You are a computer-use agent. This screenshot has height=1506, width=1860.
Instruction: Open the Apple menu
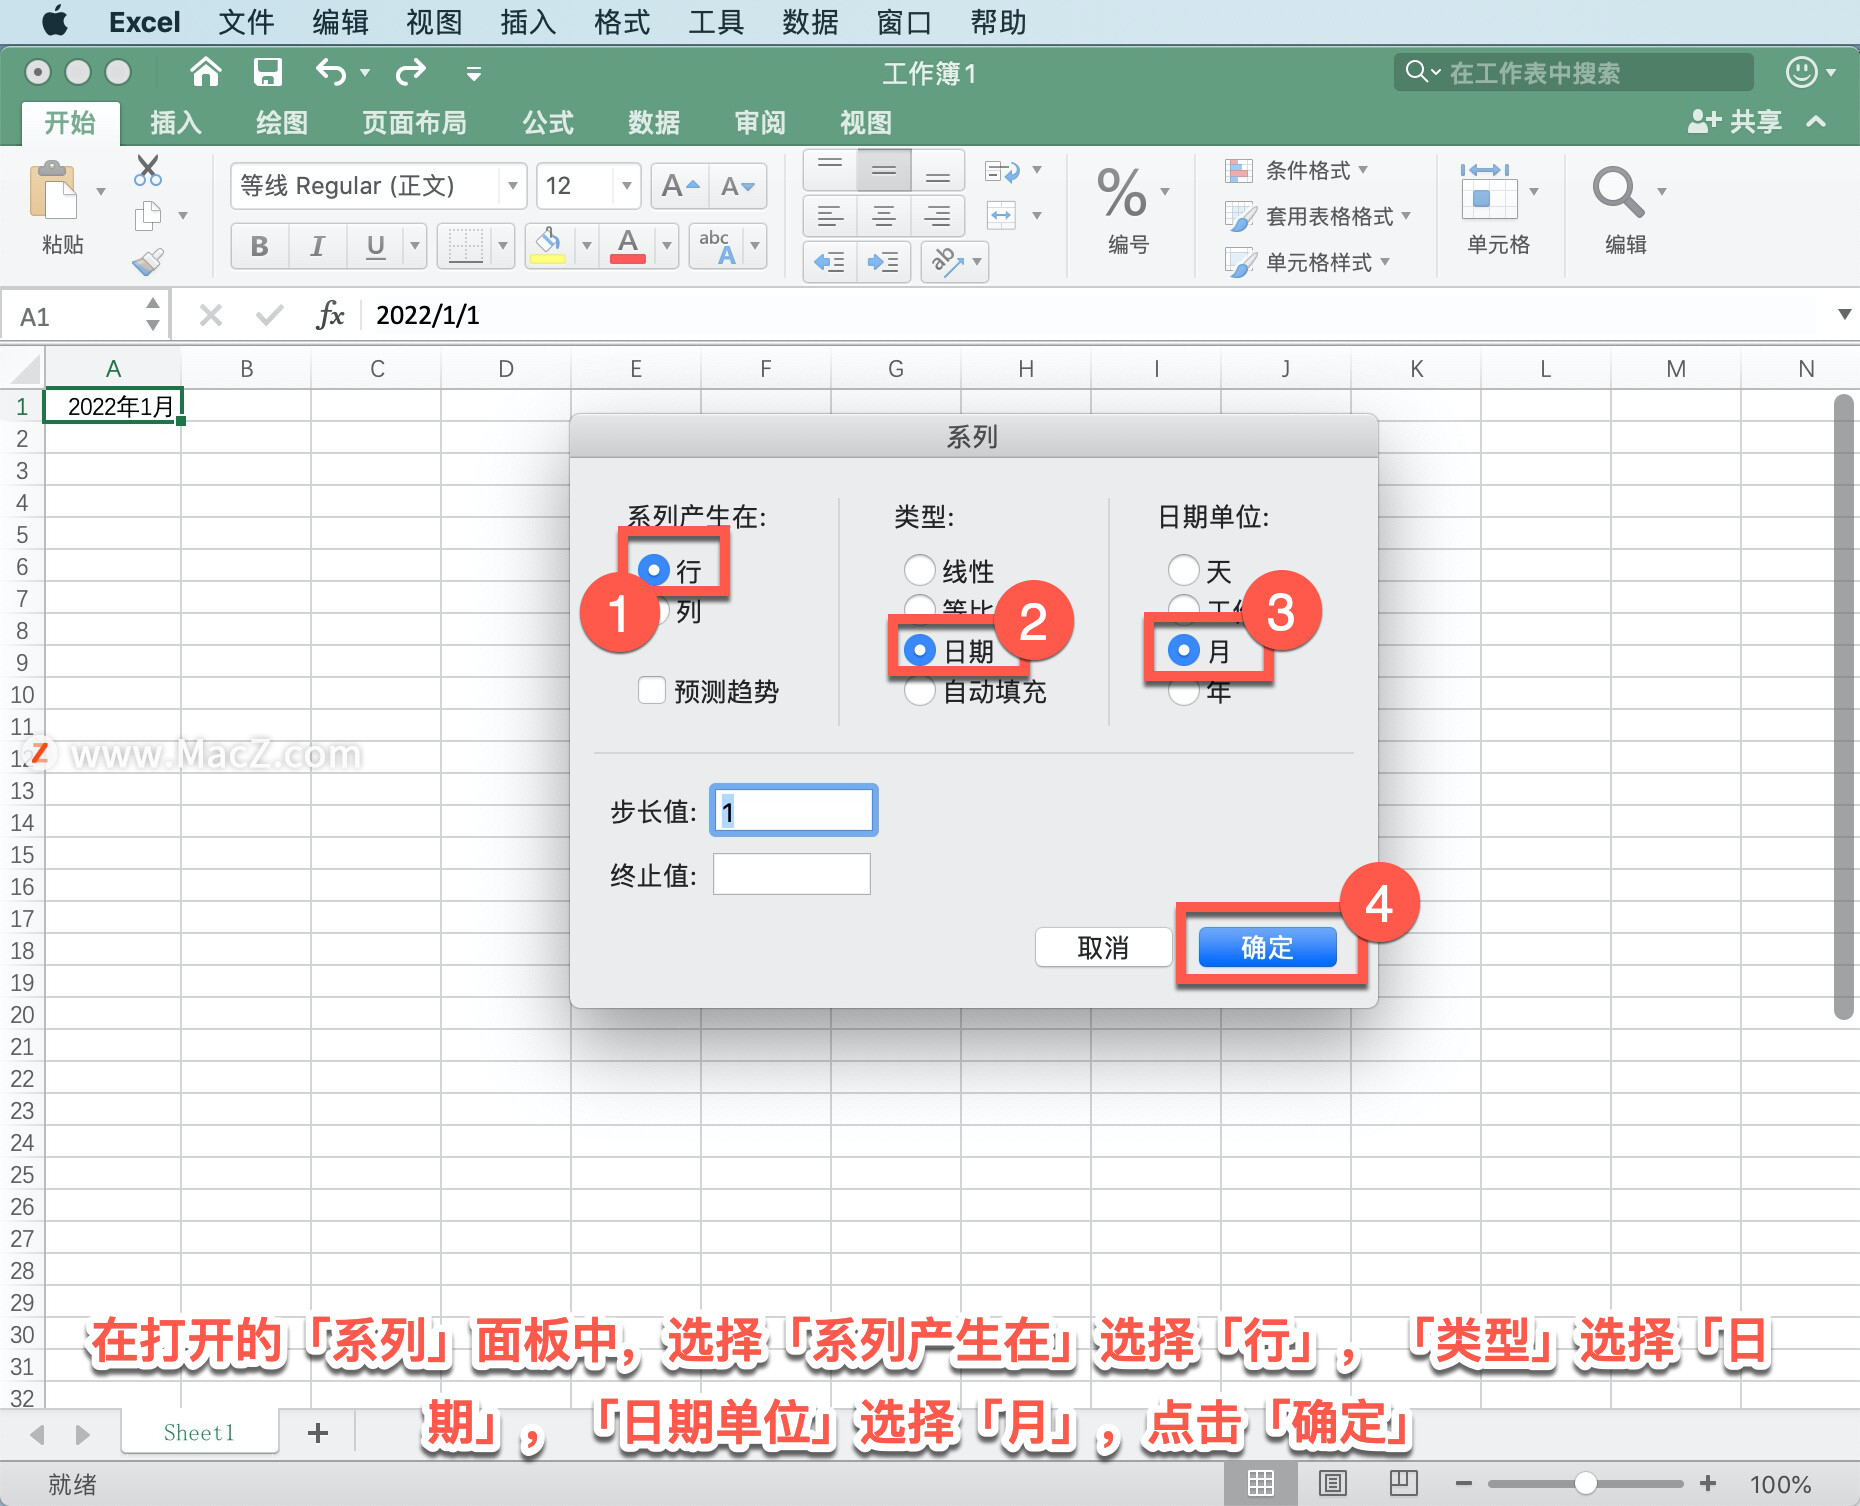tap(55, 21)
